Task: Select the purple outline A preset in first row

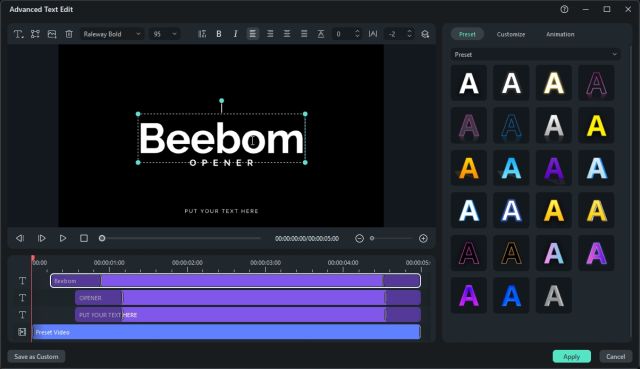Action: point(596,83)
